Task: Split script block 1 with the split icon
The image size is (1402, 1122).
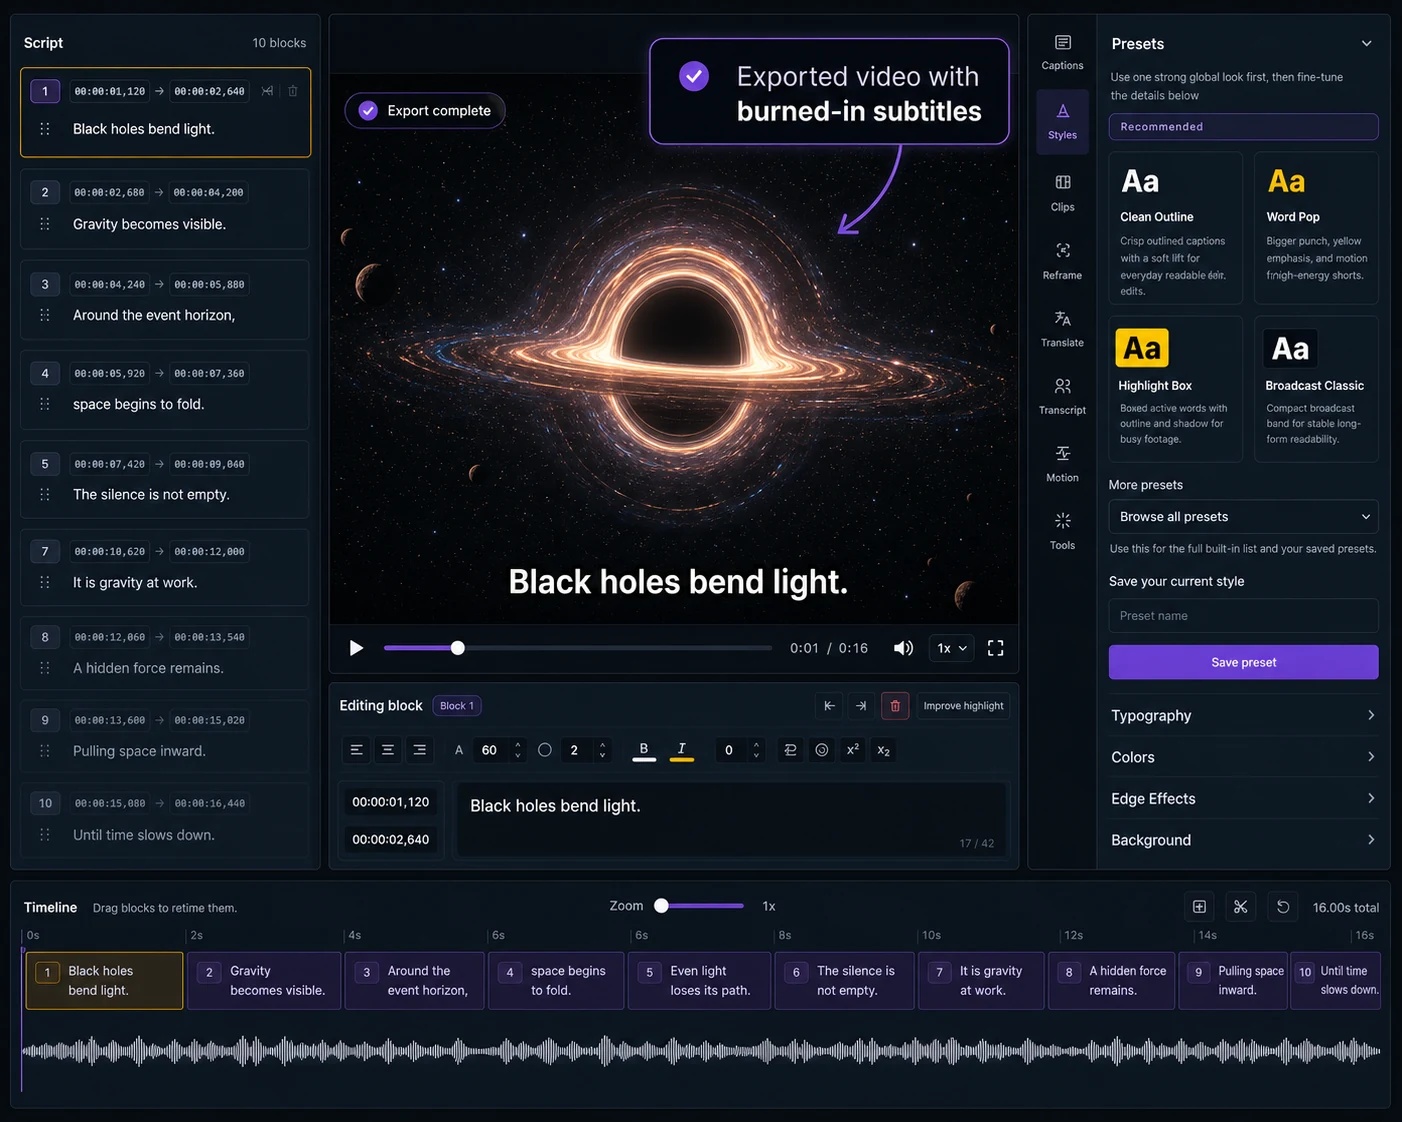Action: tap(267, 91)
